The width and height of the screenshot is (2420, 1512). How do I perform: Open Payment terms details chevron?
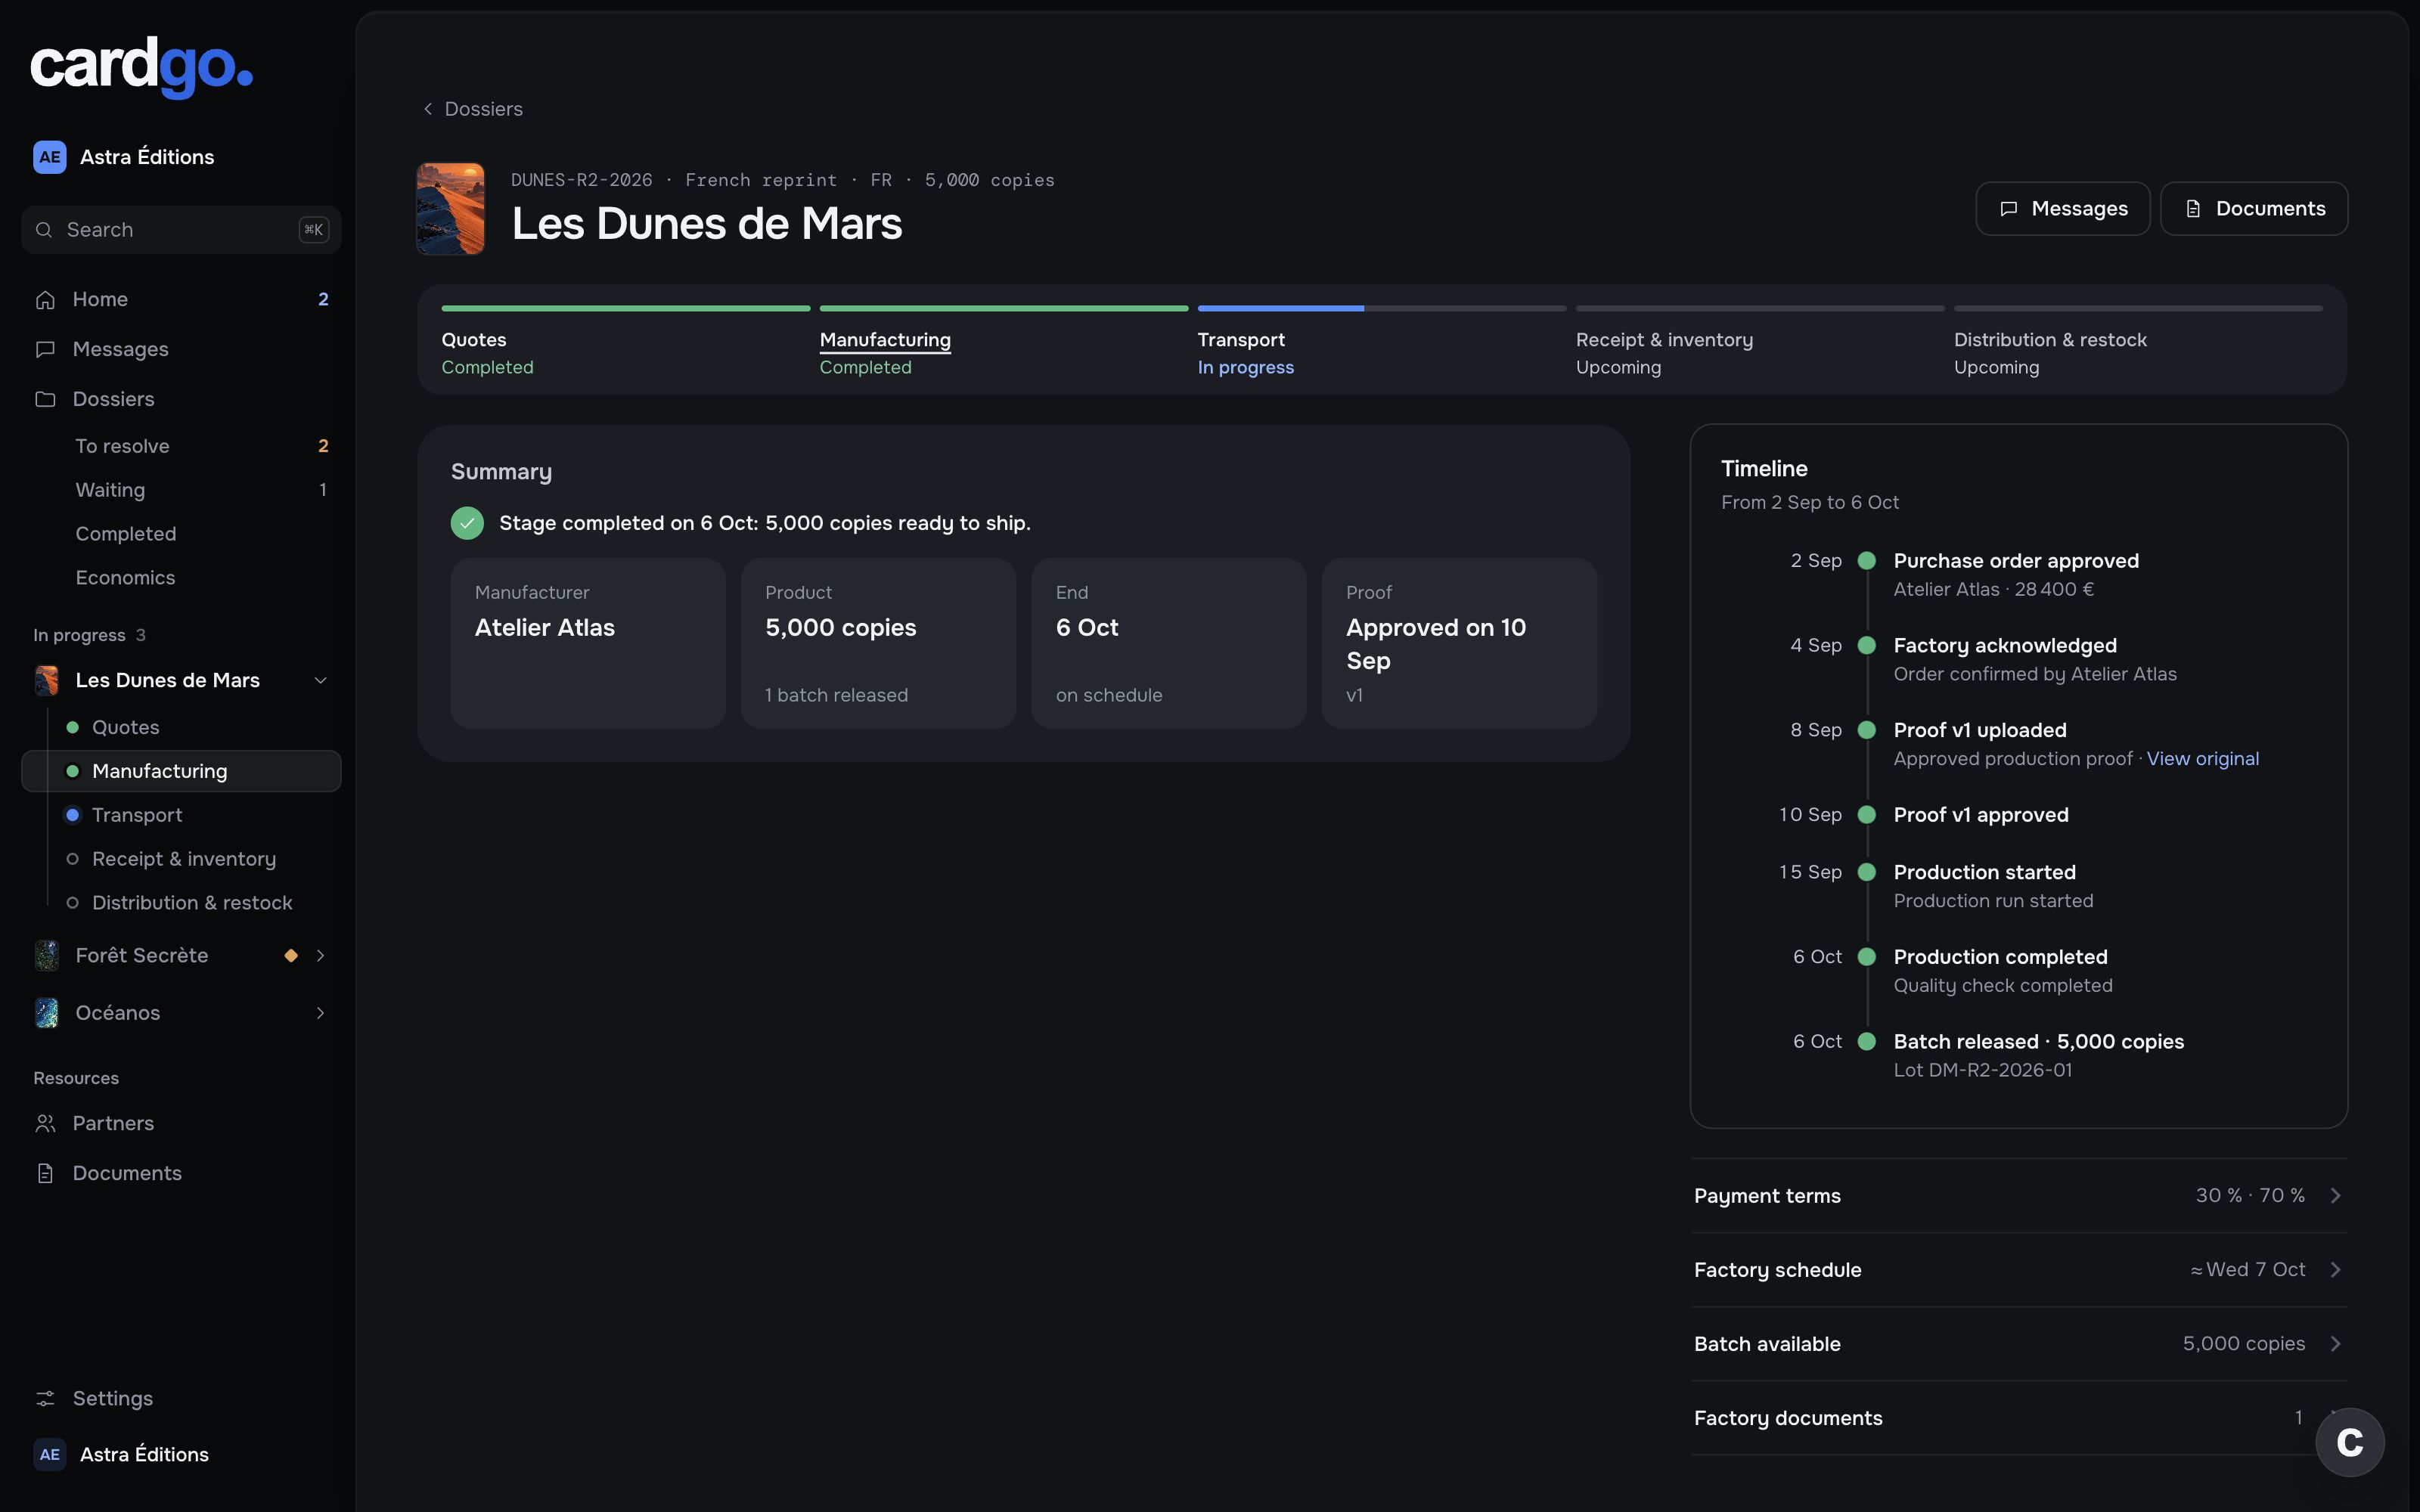pos(2336,1195)
